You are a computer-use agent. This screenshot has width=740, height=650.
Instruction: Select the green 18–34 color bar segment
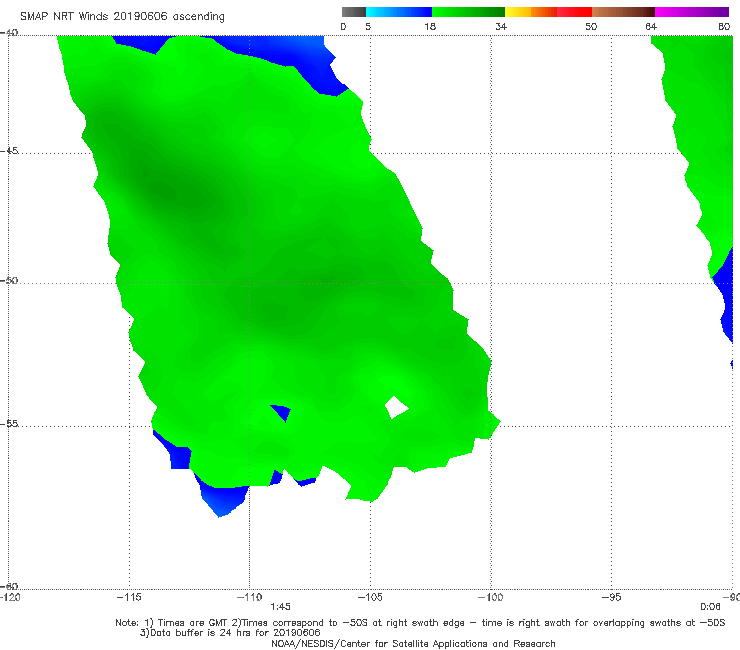click(x=468, y=12)
